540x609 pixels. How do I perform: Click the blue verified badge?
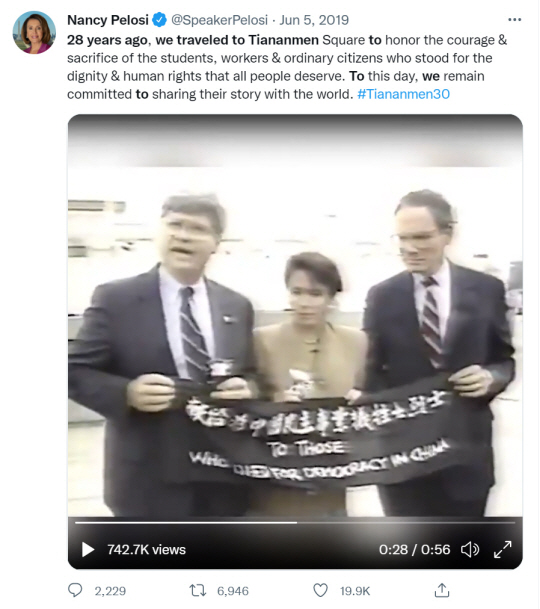tap(159, 20)
